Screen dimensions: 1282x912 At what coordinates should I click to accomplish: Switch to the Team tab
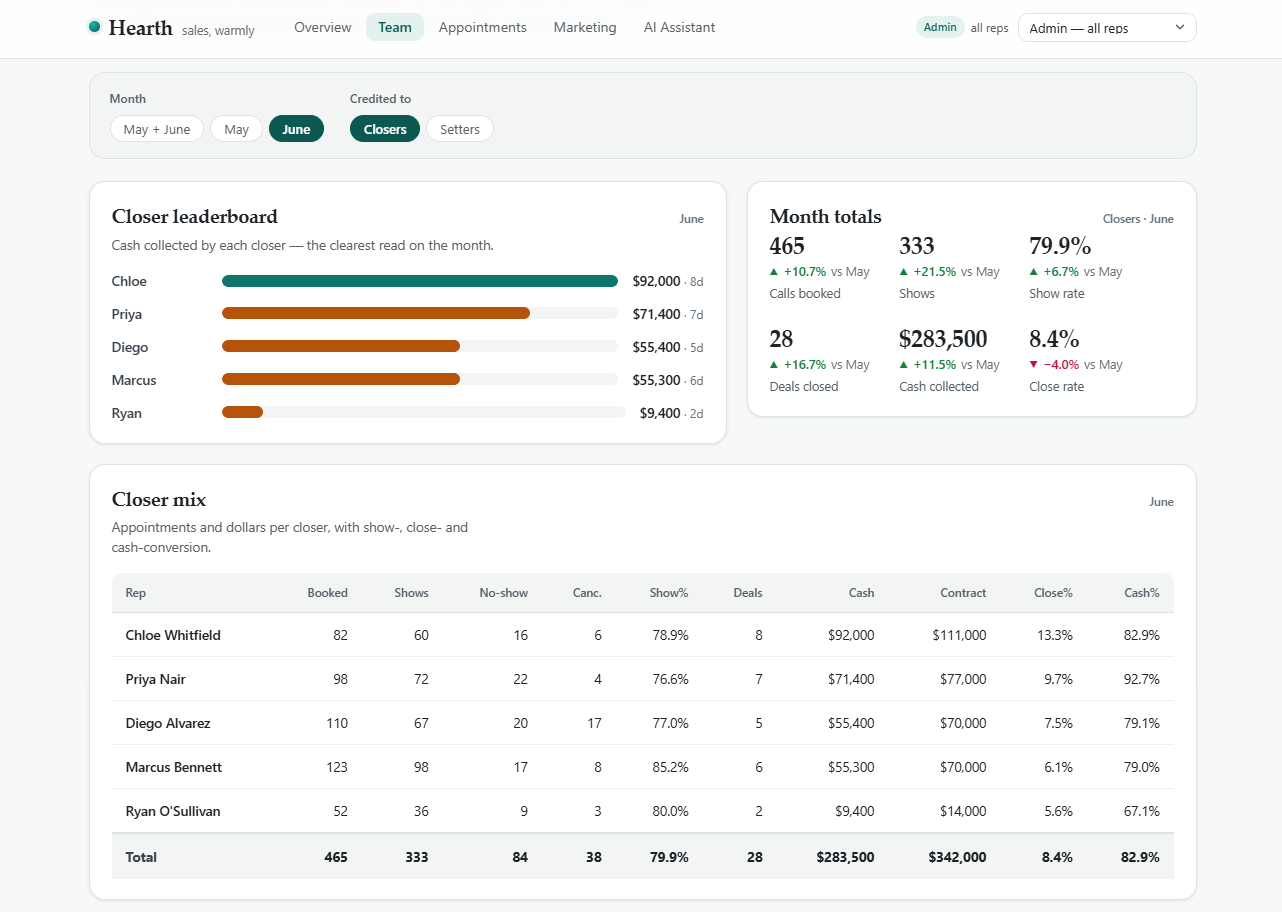pos(395,27)
